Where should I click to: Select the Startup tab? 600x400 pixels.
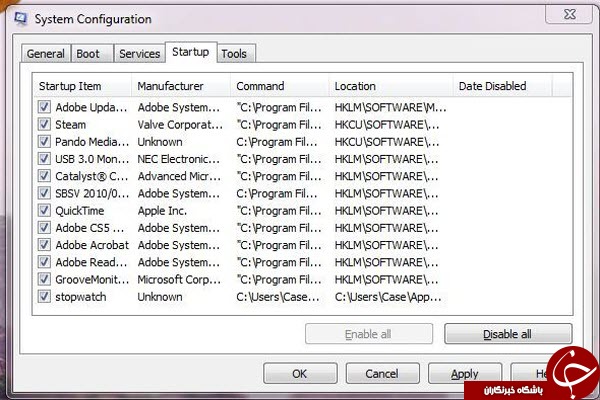coord(191,52)
